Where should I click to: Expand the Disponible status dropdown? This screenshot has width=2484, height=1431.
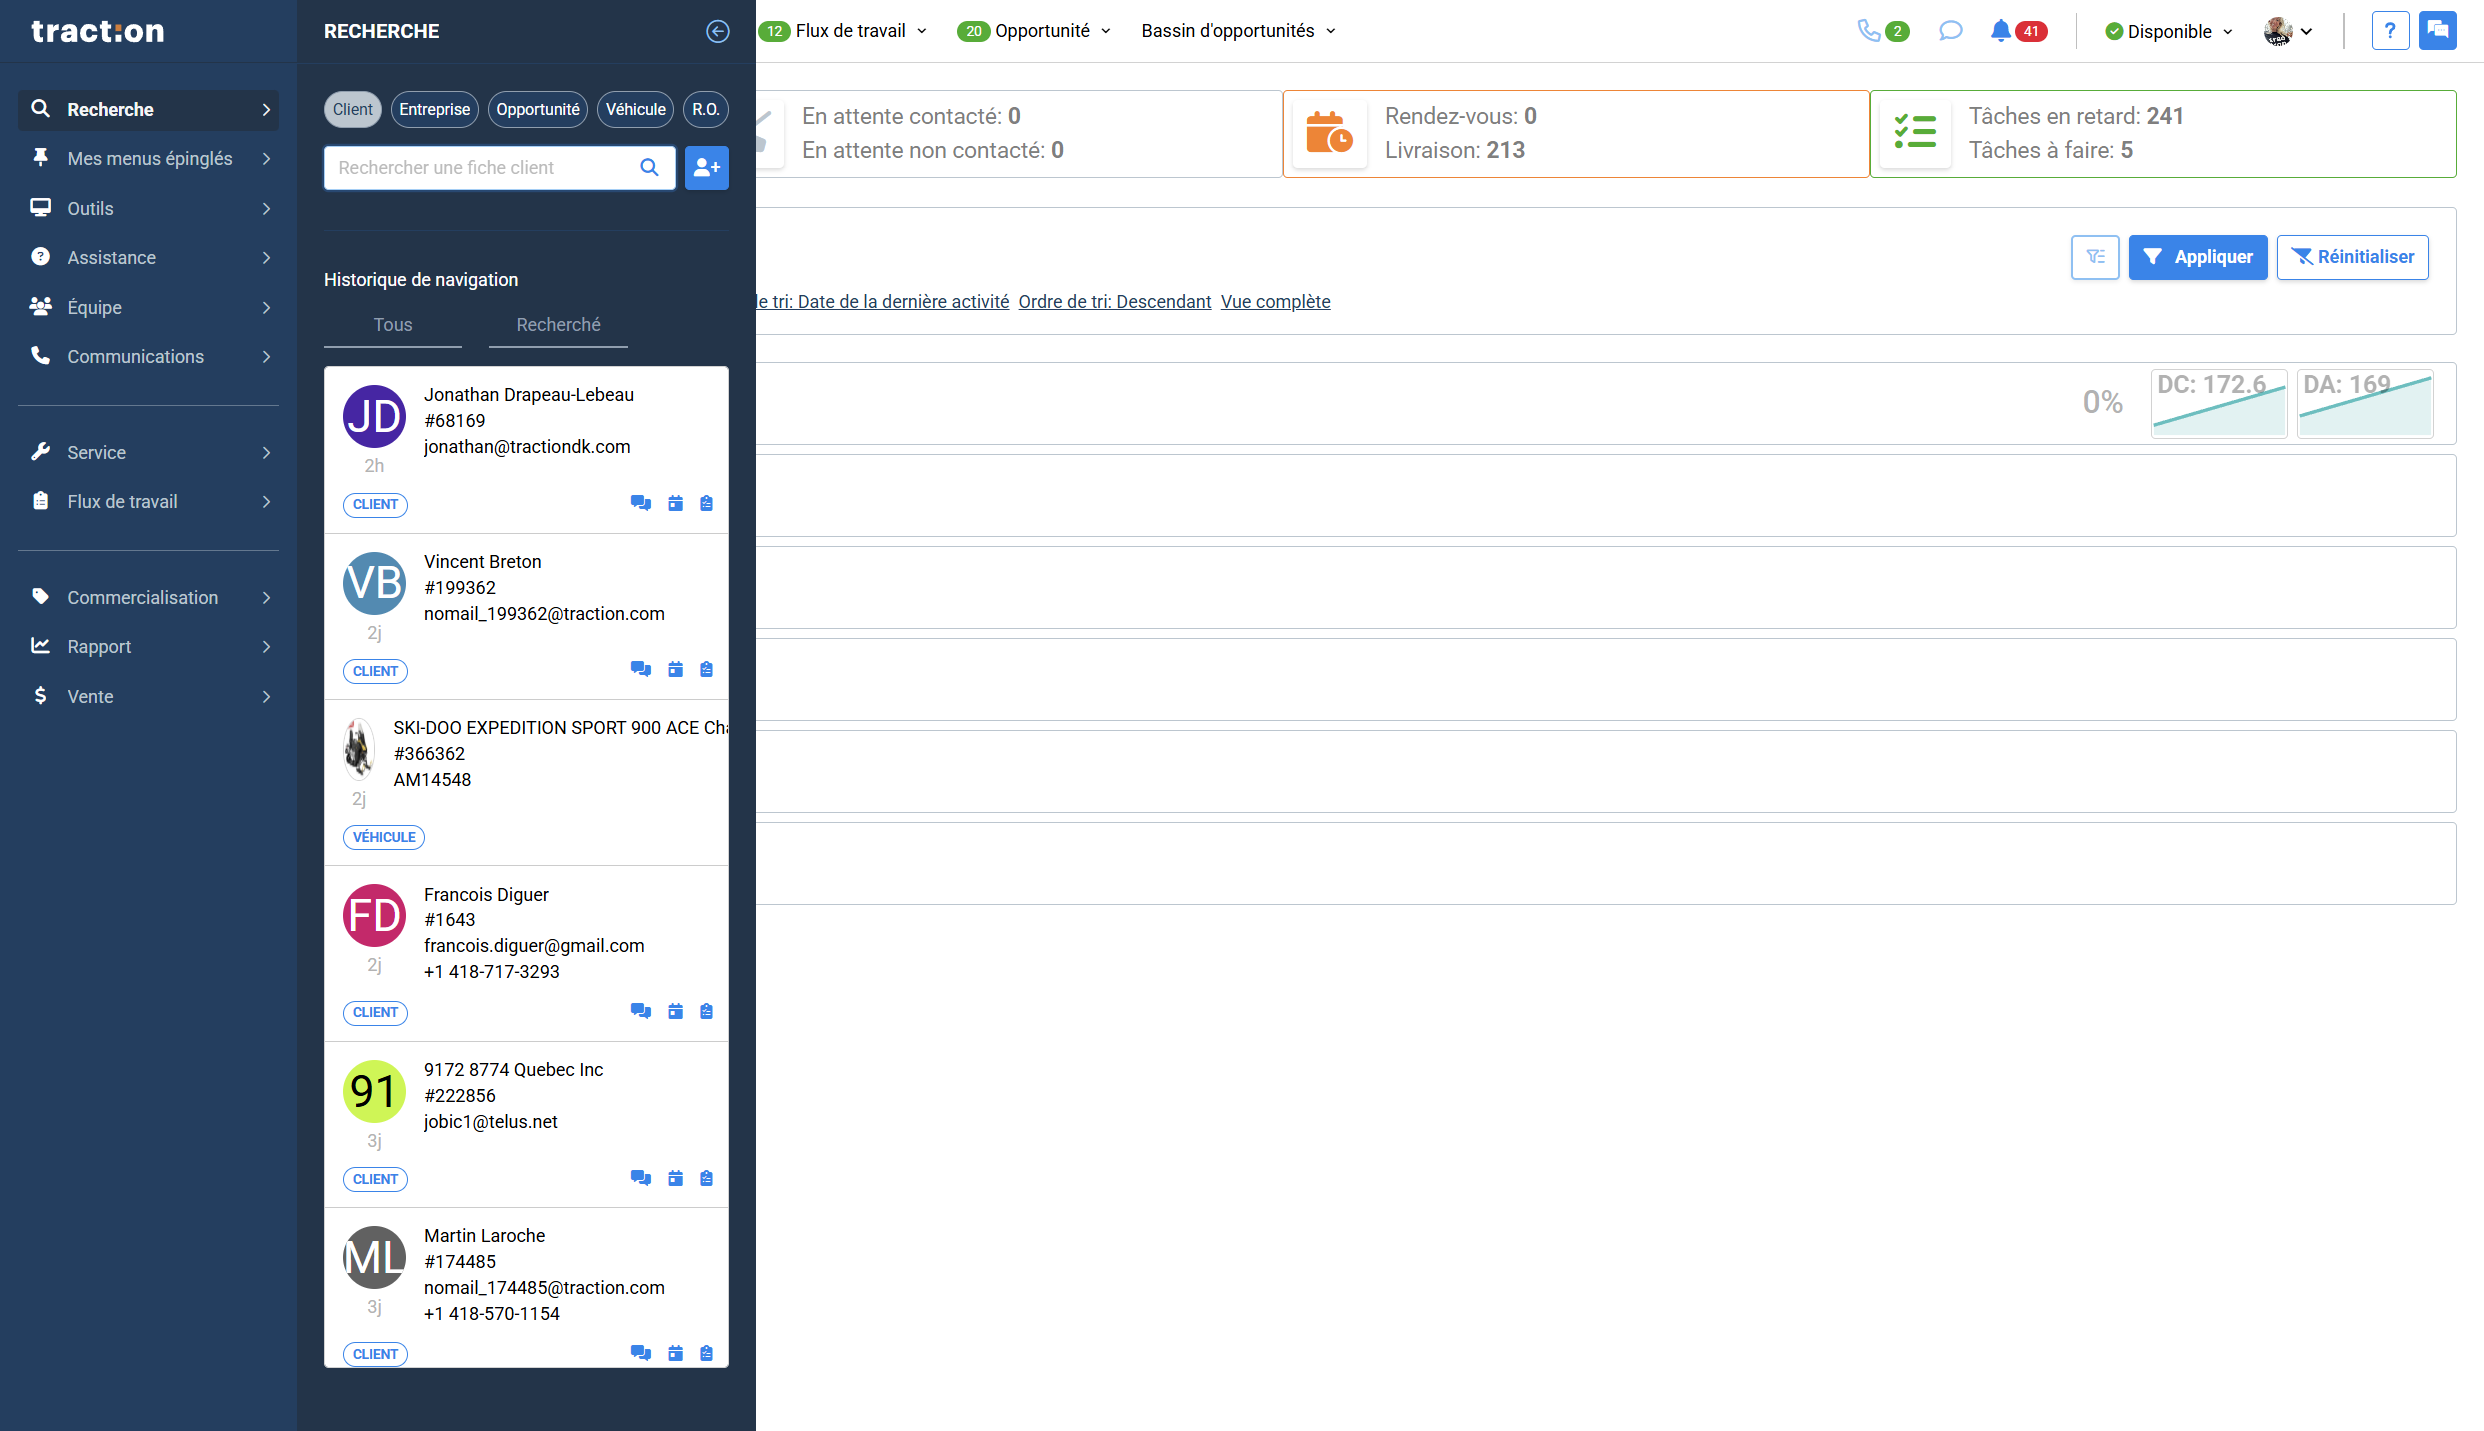coord(2167,31)
